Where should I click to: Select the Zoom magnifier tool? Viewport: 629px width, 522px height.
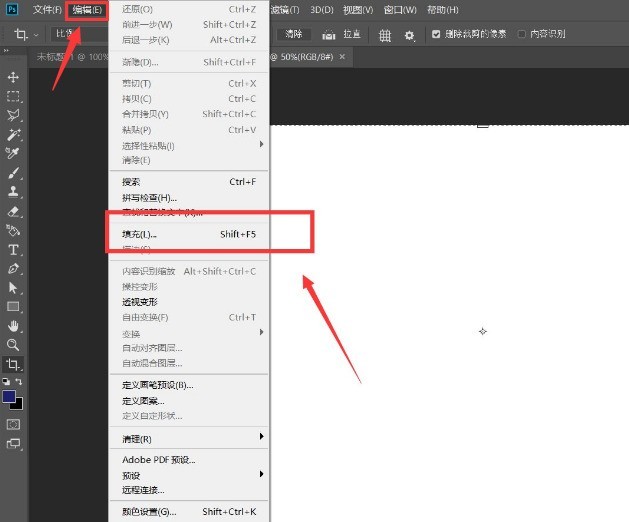coord(13,344)
